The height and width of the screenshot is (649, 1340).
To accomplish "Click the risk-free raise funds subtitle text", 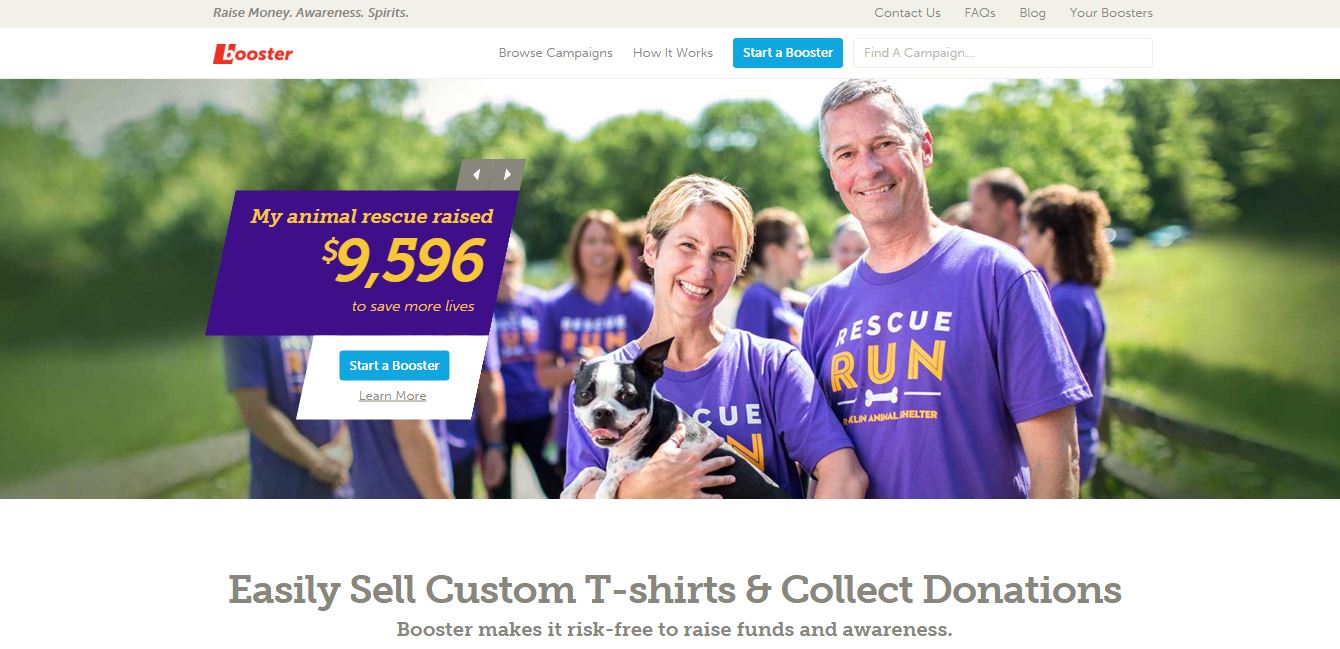I will click(x=675, y=630).
